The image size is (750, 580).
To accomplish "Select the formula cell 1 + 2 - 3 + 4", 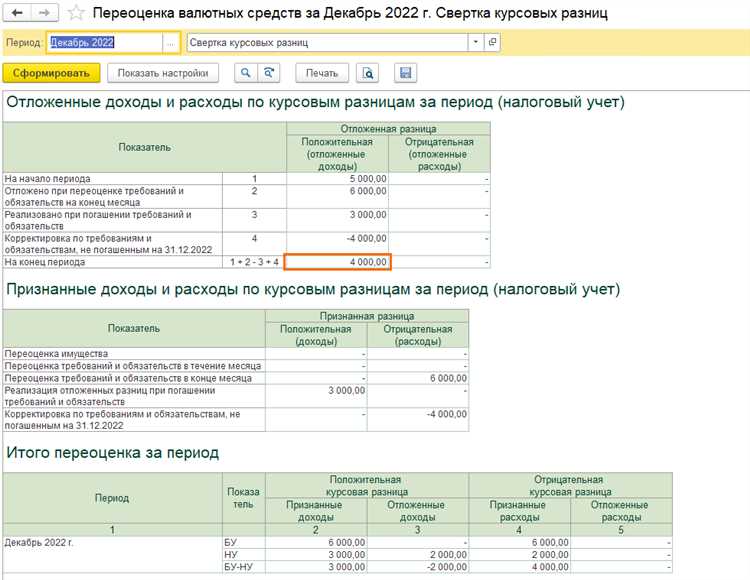I will tap(254, 262).
